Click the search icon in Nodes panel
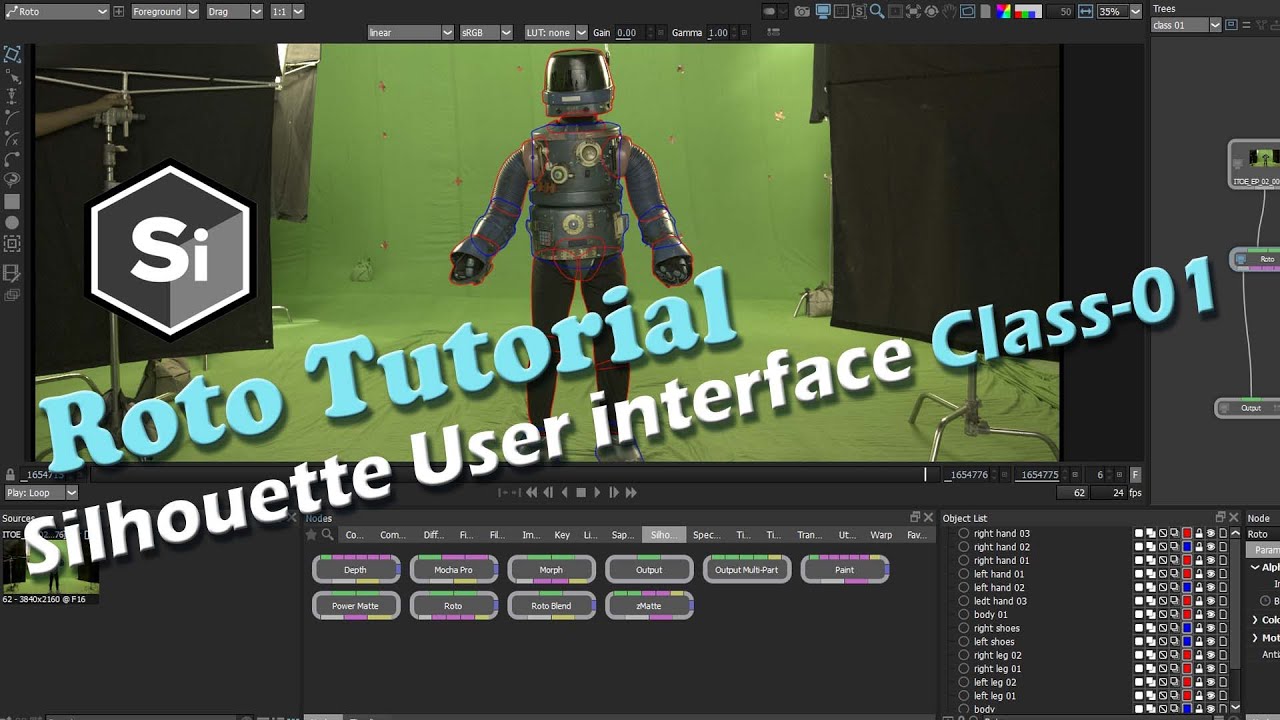 click(327, 534)
